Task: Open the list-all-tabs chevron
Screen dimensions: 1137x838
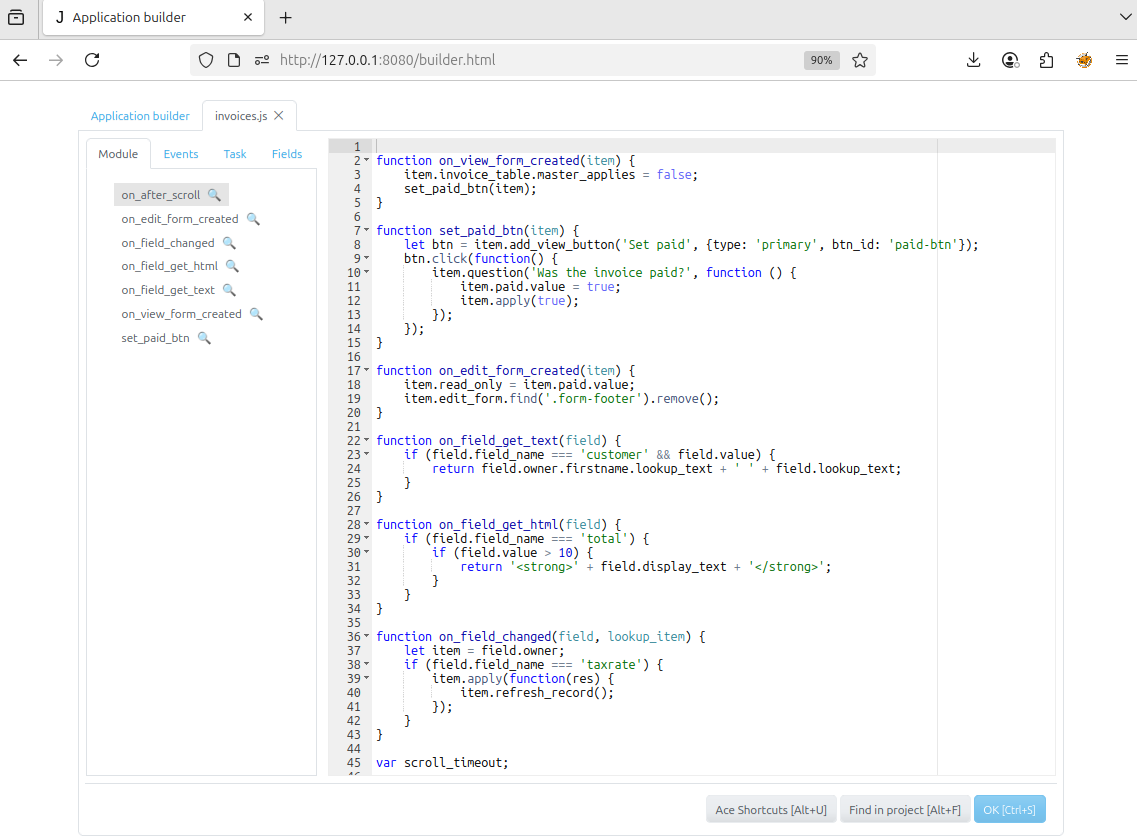Action: coord(1124,17)
